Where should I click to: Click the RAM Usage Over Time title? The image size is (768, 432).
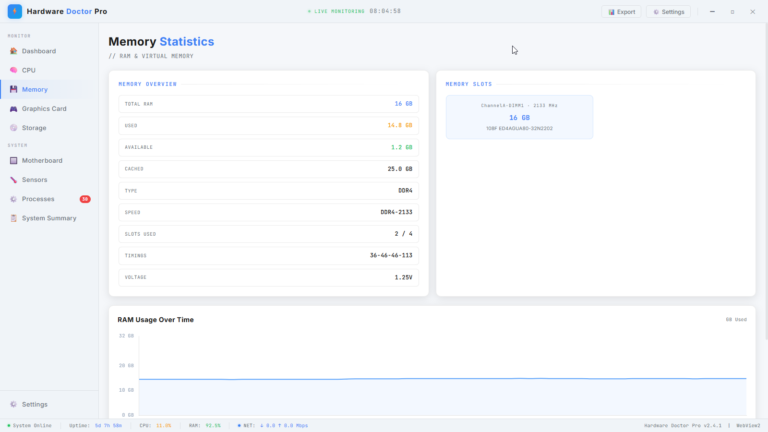click(x=155, y=319)
